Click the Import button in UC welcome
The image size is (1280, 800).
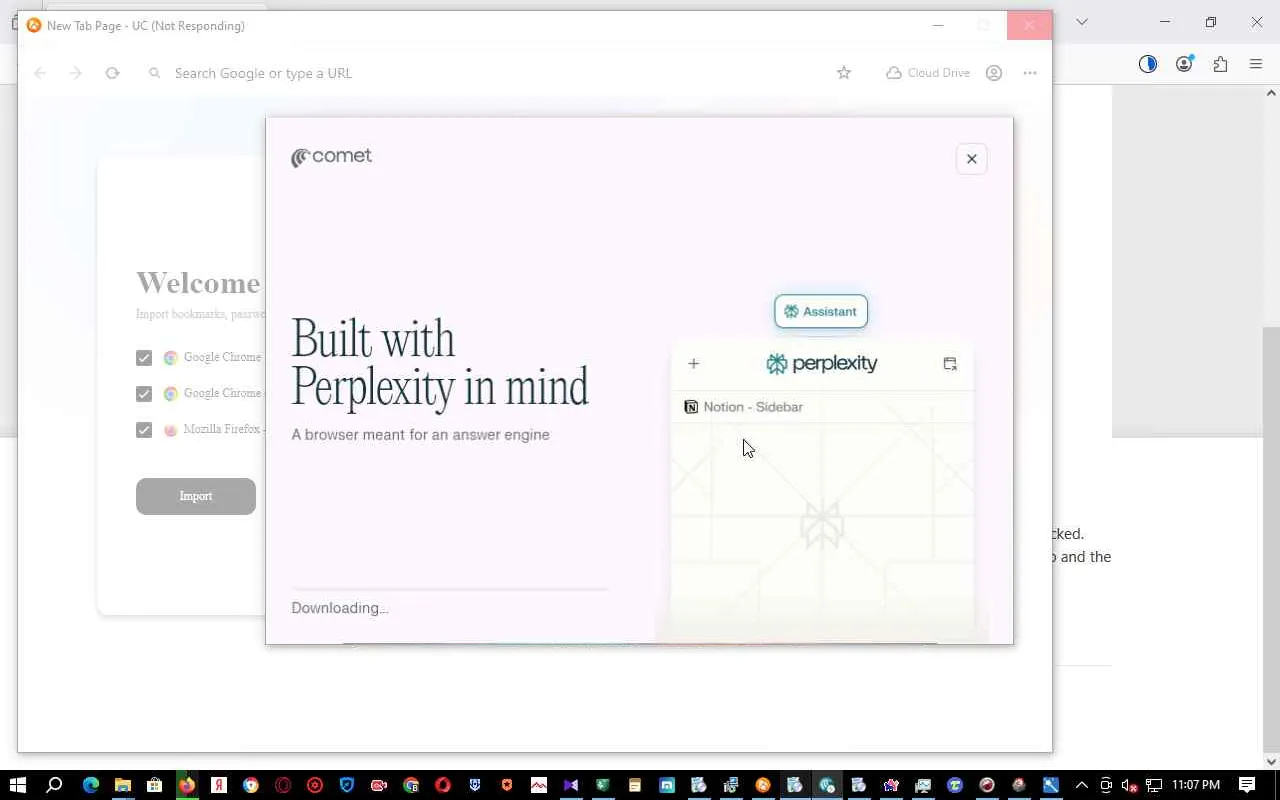(x=196, y=496)
